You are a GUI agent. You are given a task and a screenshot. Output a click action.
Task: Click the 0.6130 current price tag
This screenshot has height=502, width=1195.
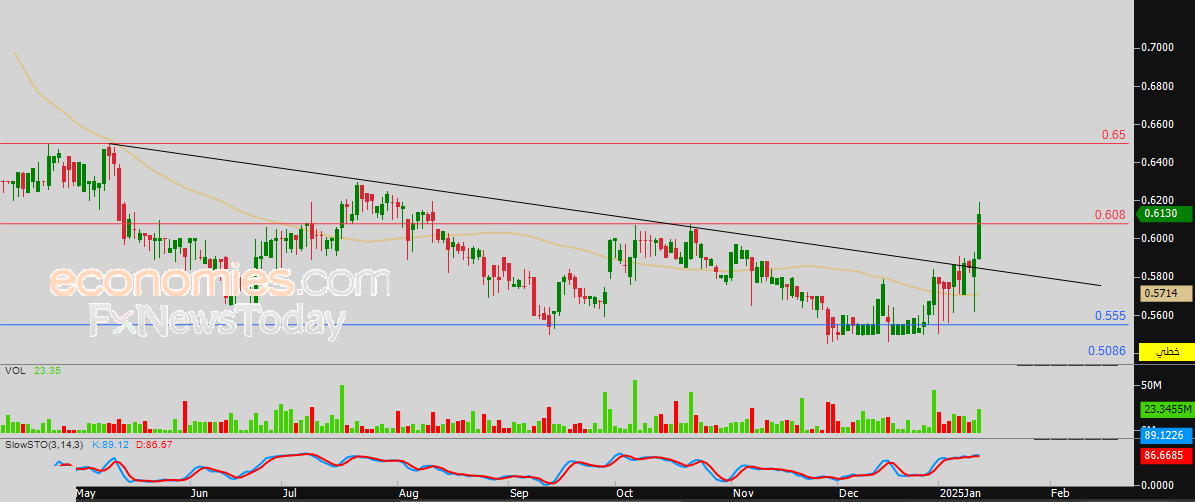(1164, 214)
